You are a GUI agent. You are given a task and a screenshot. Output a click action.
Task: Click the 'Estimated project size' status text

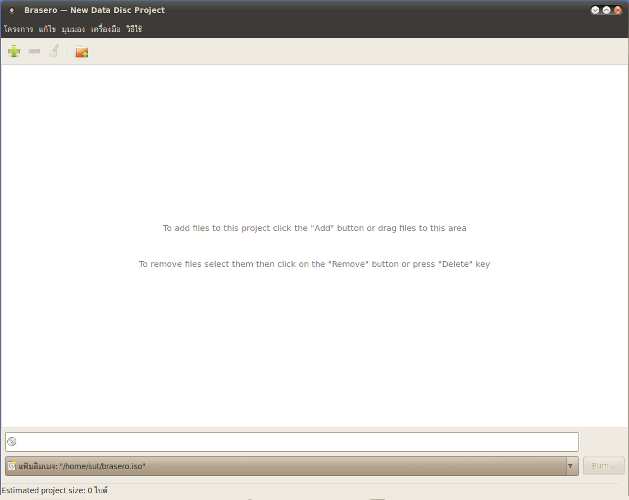[55, 490]
